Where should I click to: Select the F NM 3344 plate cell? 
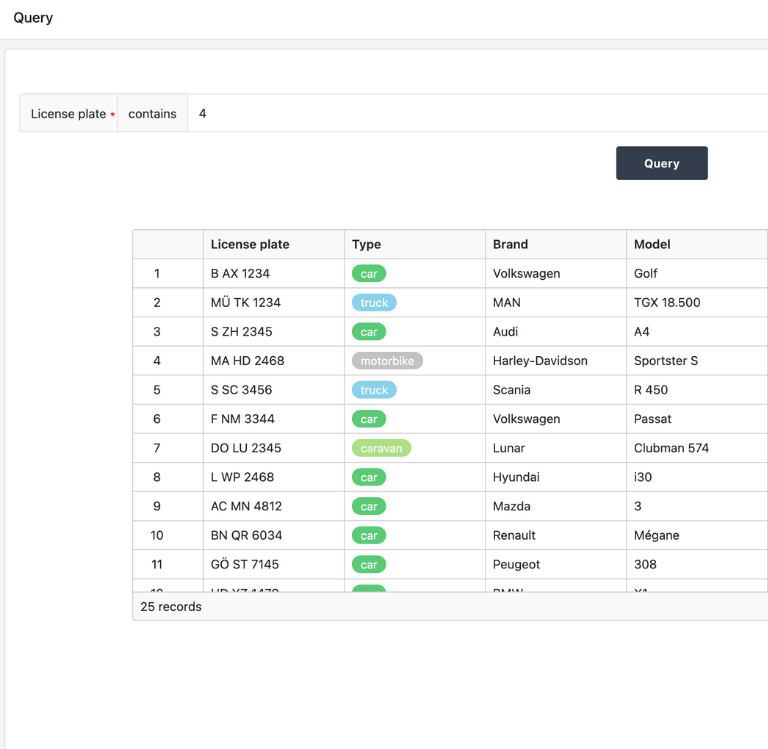point(274,419)
